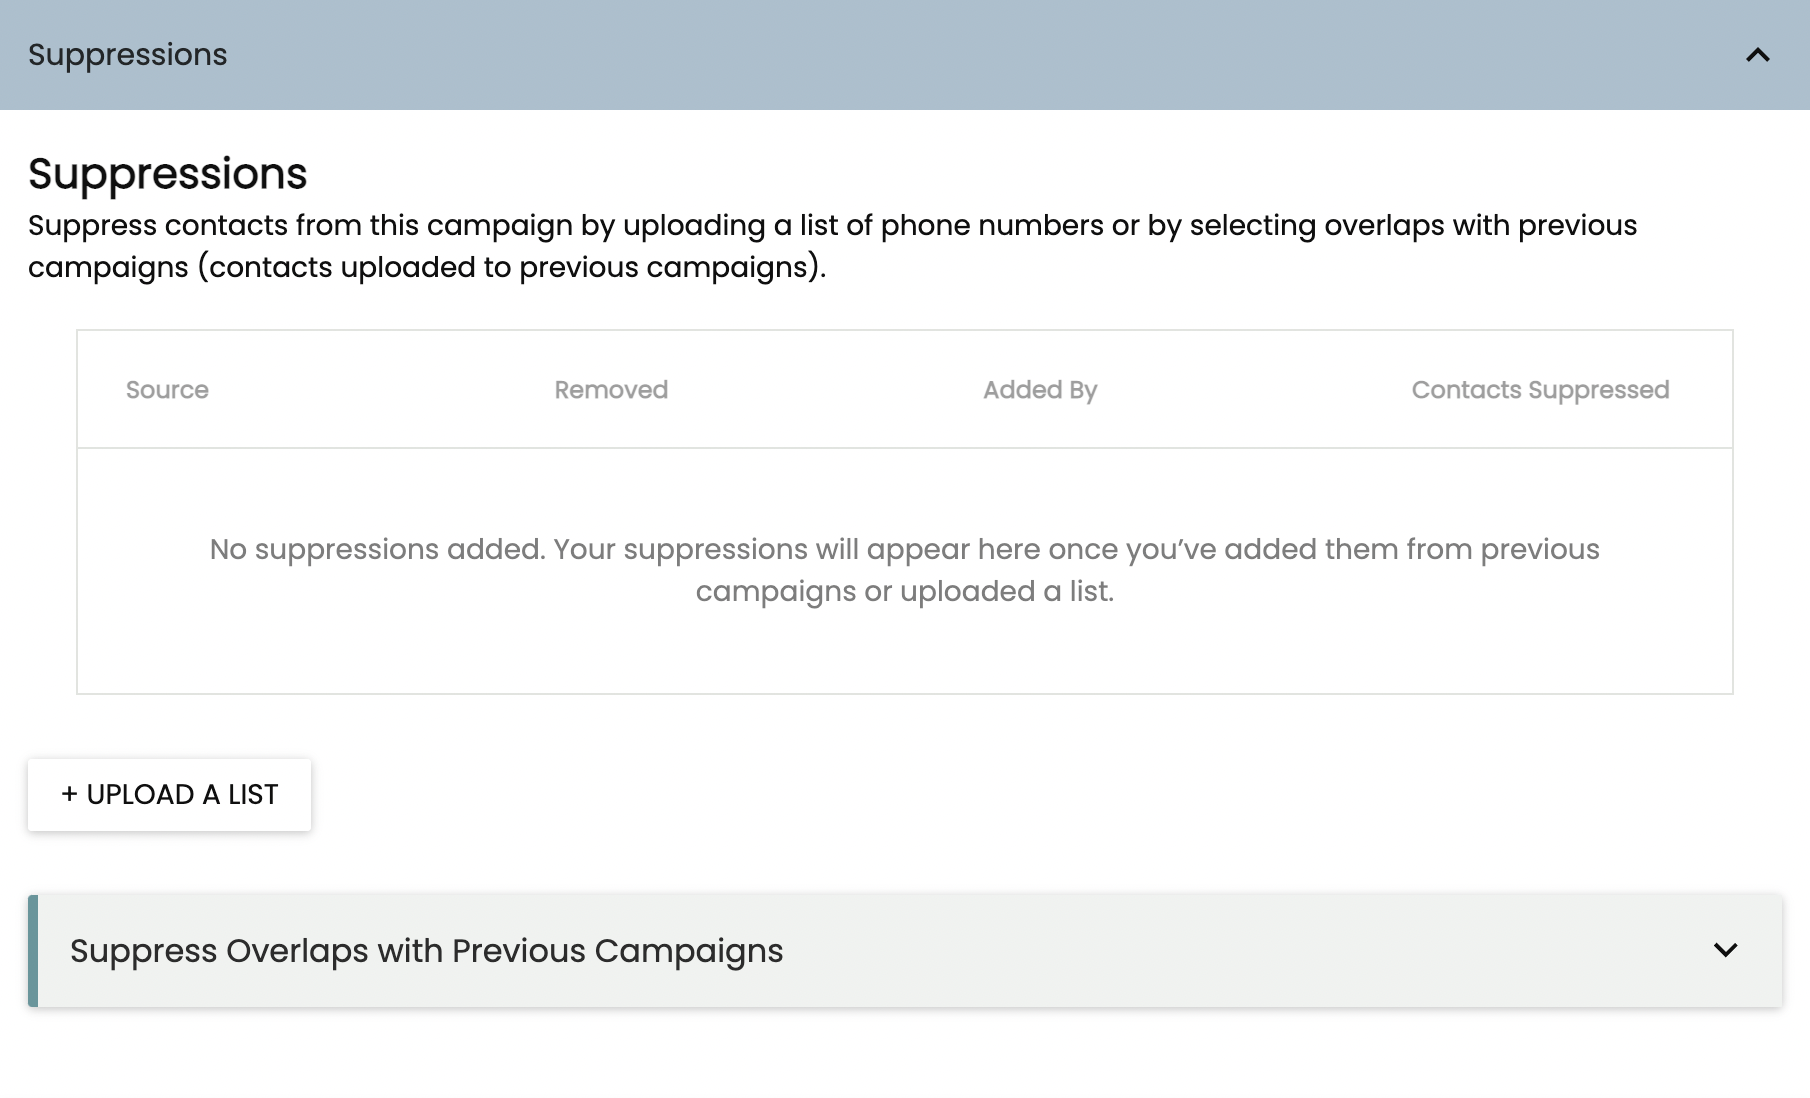Click the Removed column header
The image size is (1810, 1098).
[611, 390]
